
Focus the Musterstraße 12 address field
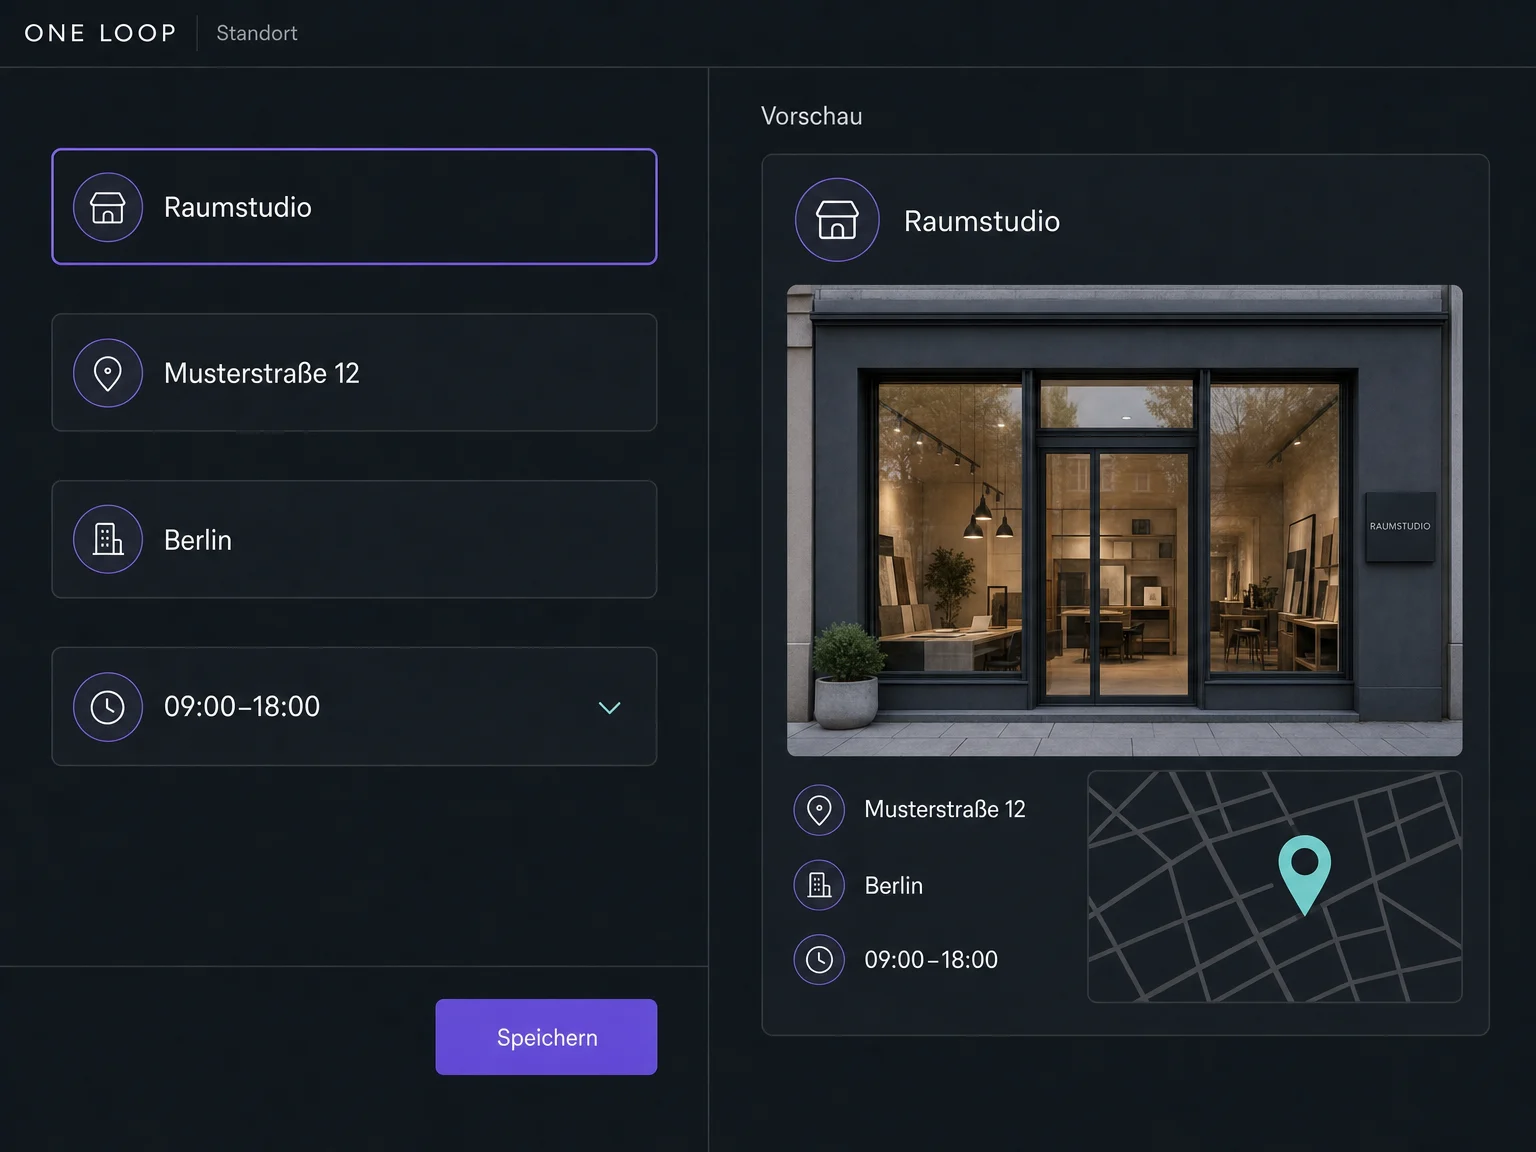coord(354,373)
